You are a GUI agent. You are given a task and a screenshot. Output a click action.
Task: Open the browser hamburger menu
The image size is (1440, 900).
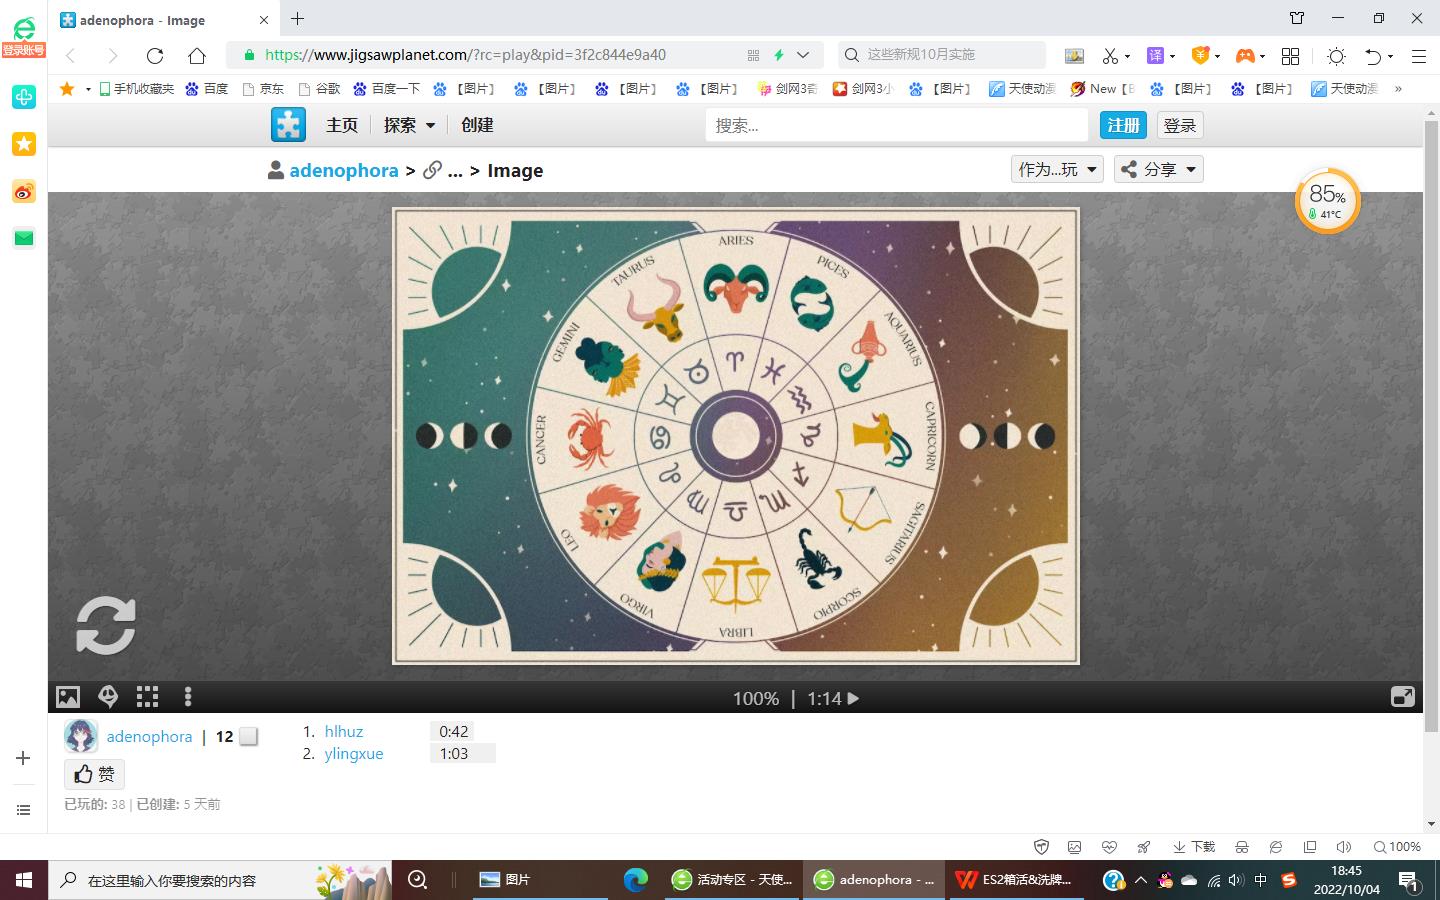pos(1418,56)
